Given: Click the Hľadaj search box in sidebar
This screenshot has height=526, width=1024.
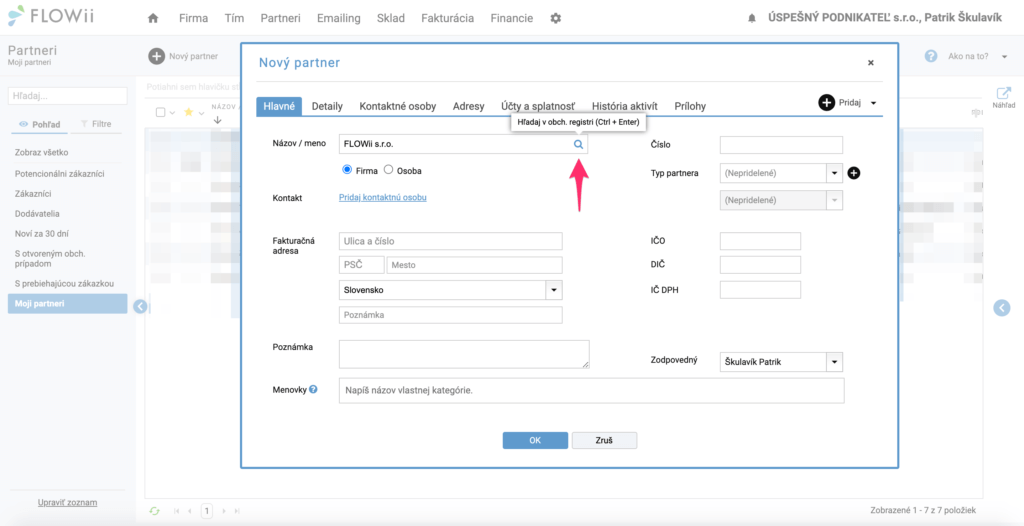Looking at the screenshot, I should point(67,96).
